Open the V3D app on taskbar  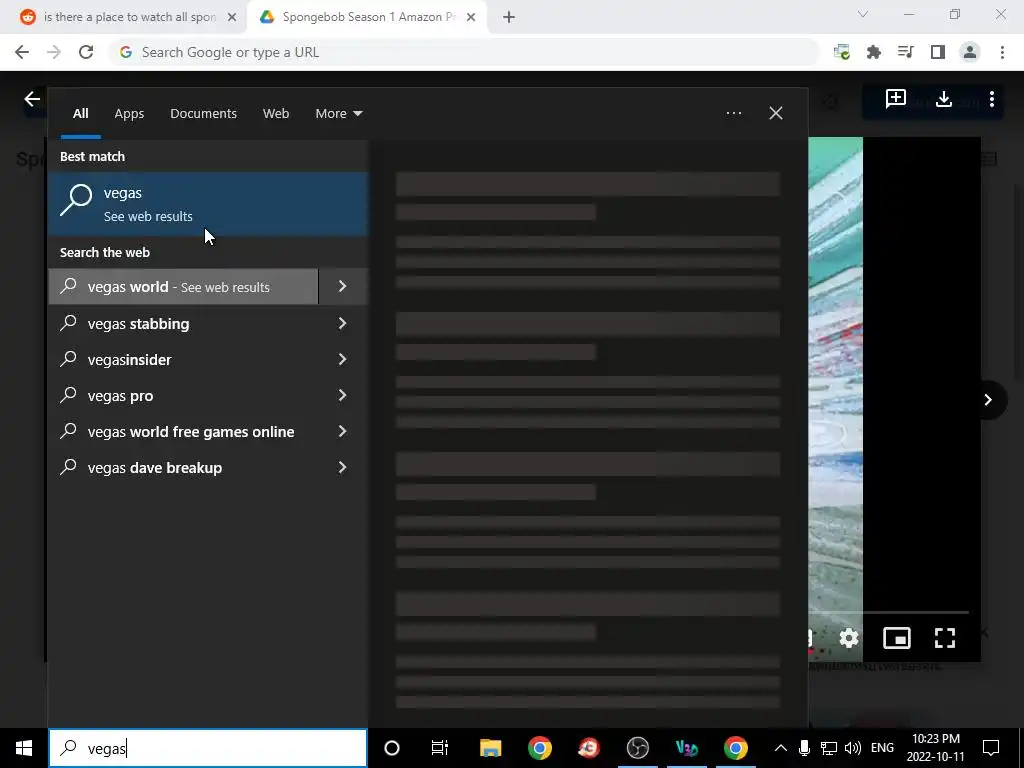tap(686, 748)
